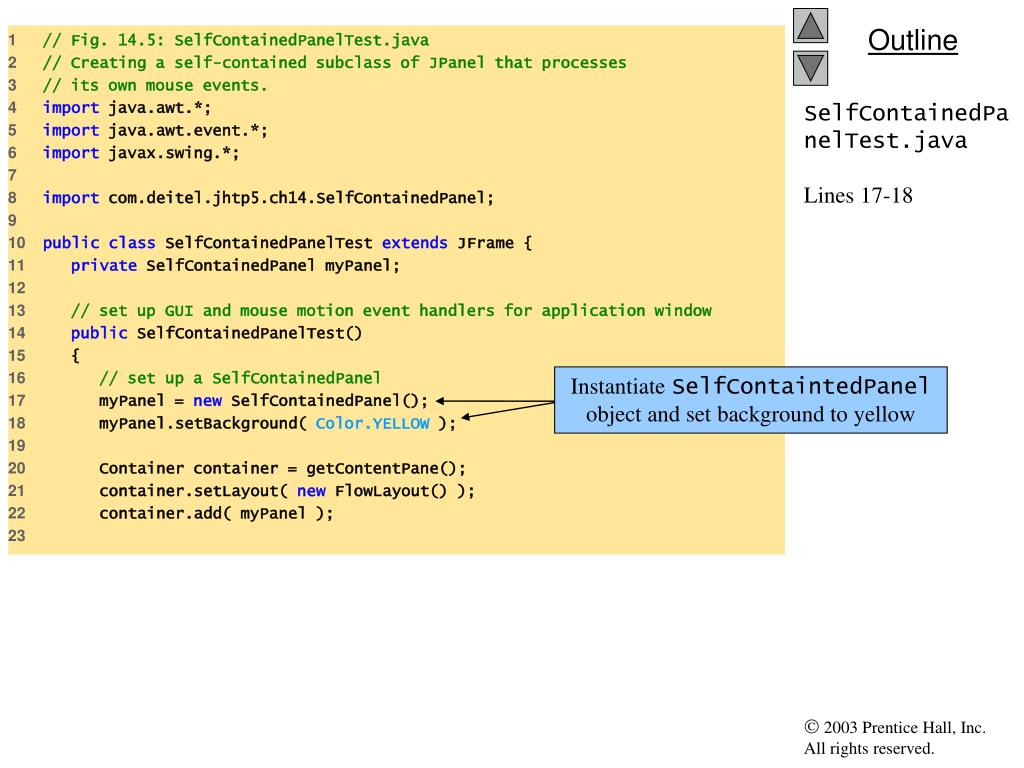Click the '// set up a SelfContainedPanel' comment
The width and height of the screenshot is (1024, 768).
click(x=240, y=378)
